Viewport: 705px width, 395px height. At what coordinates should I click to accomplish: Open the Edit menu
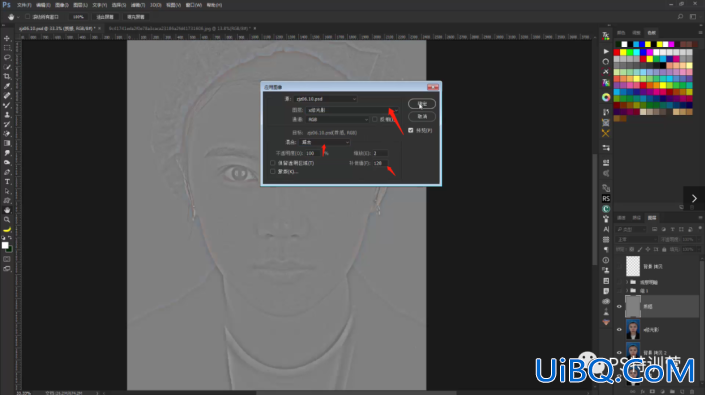click(43, 5)
